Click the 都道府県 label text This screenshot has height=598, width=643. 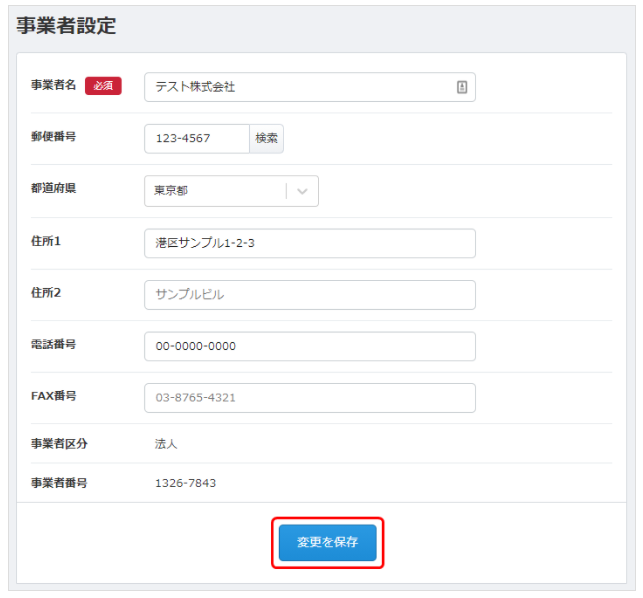(53, 188)
